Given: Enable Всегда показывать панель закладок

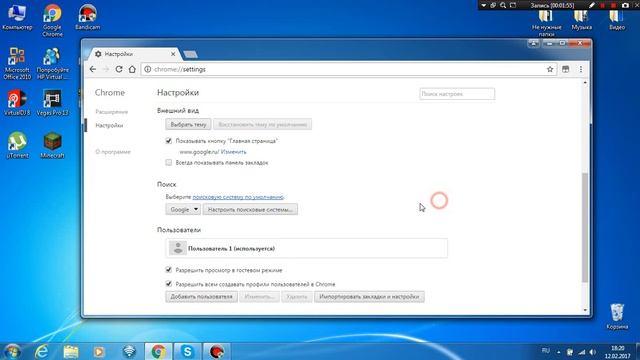Looking at the screenshot, I should (x=169, y=162).
